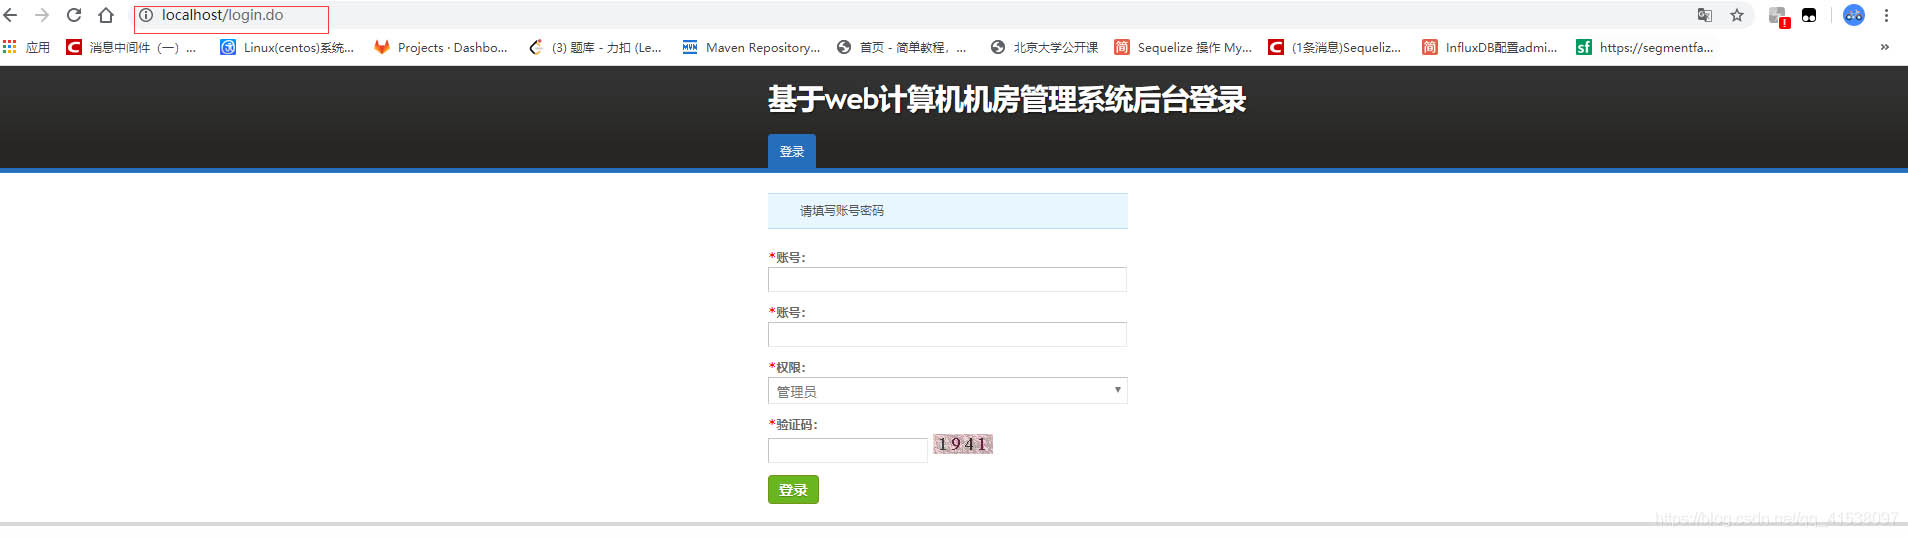
Task: Expand the 权限 role dropdown (管理员)
Action: pyautogui.click(x=947, y=391)
